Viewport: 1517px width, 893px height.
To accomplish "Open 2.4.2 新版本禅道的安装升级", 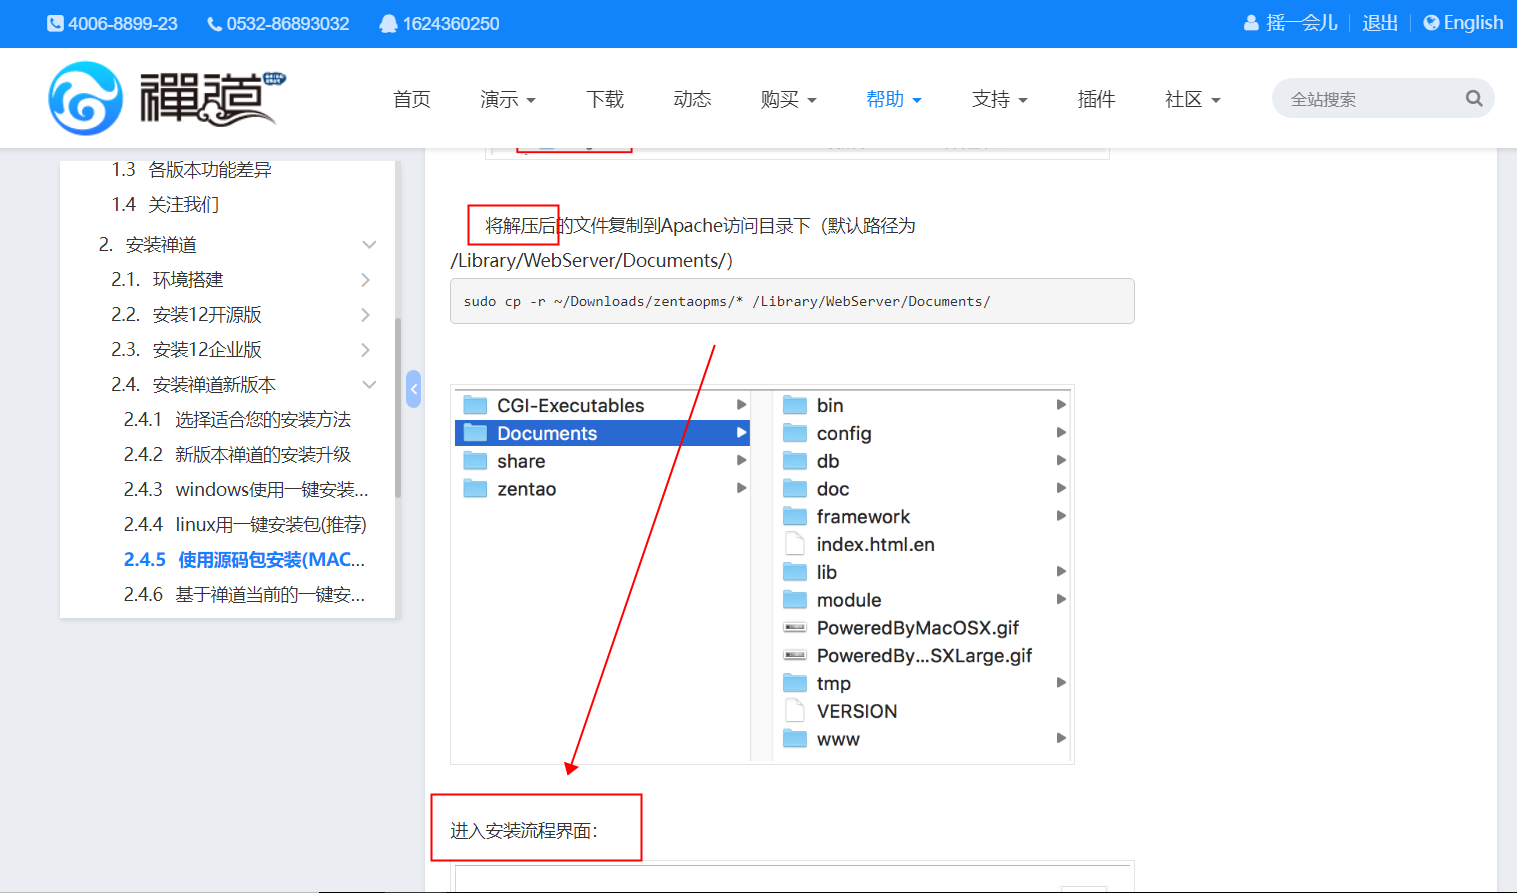I will point(237,455).
